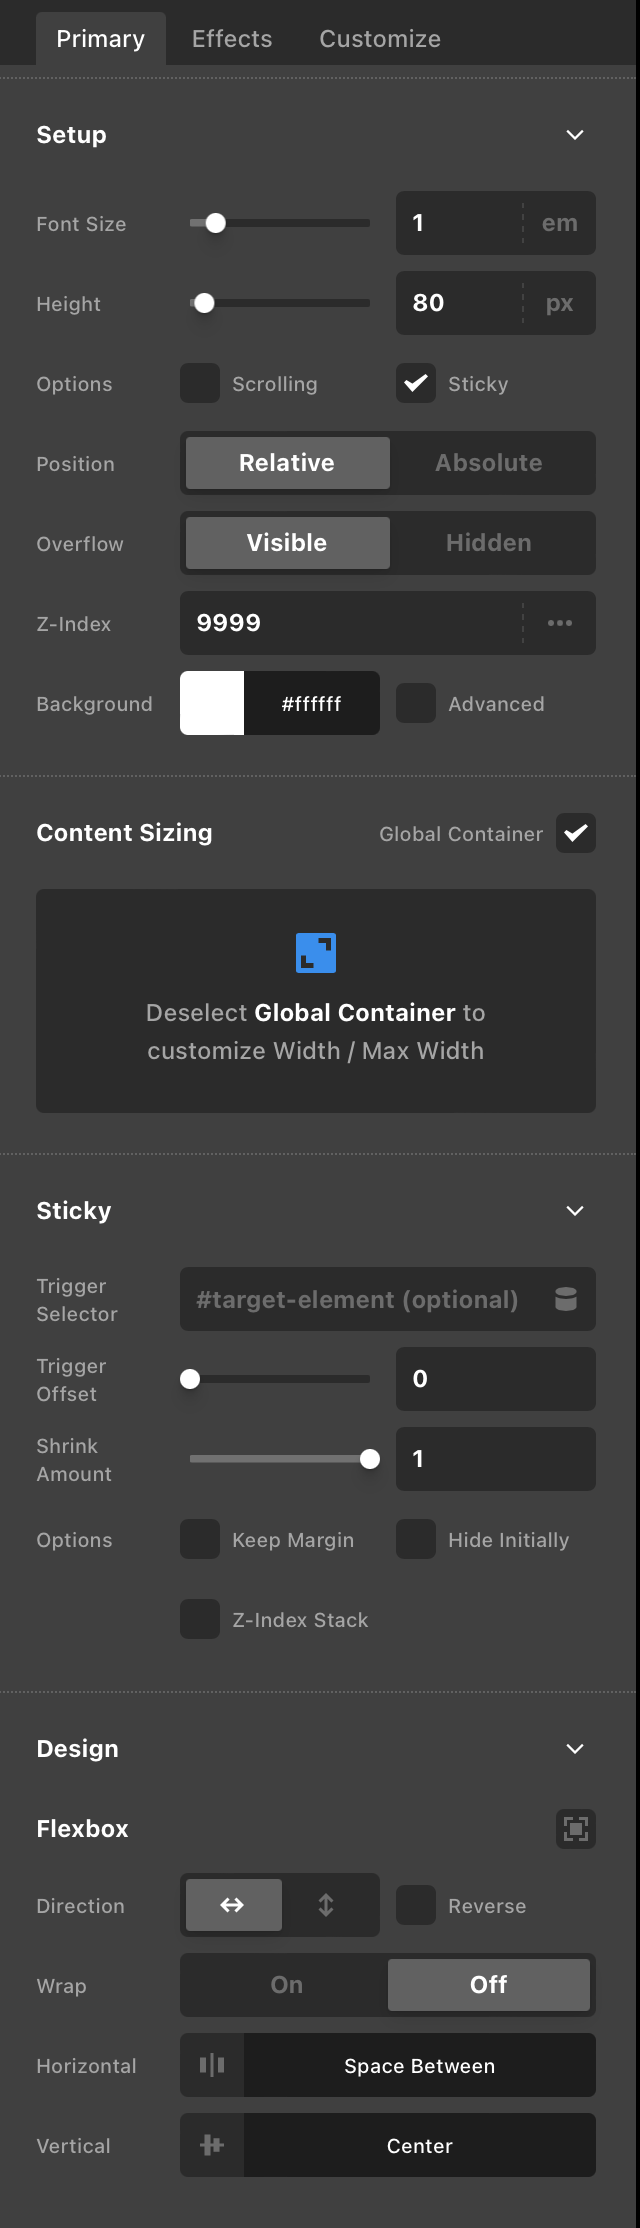Deselect the Global Container checkbox
This screenshot has width=640, height=2228.
click(x=576, y=833)
